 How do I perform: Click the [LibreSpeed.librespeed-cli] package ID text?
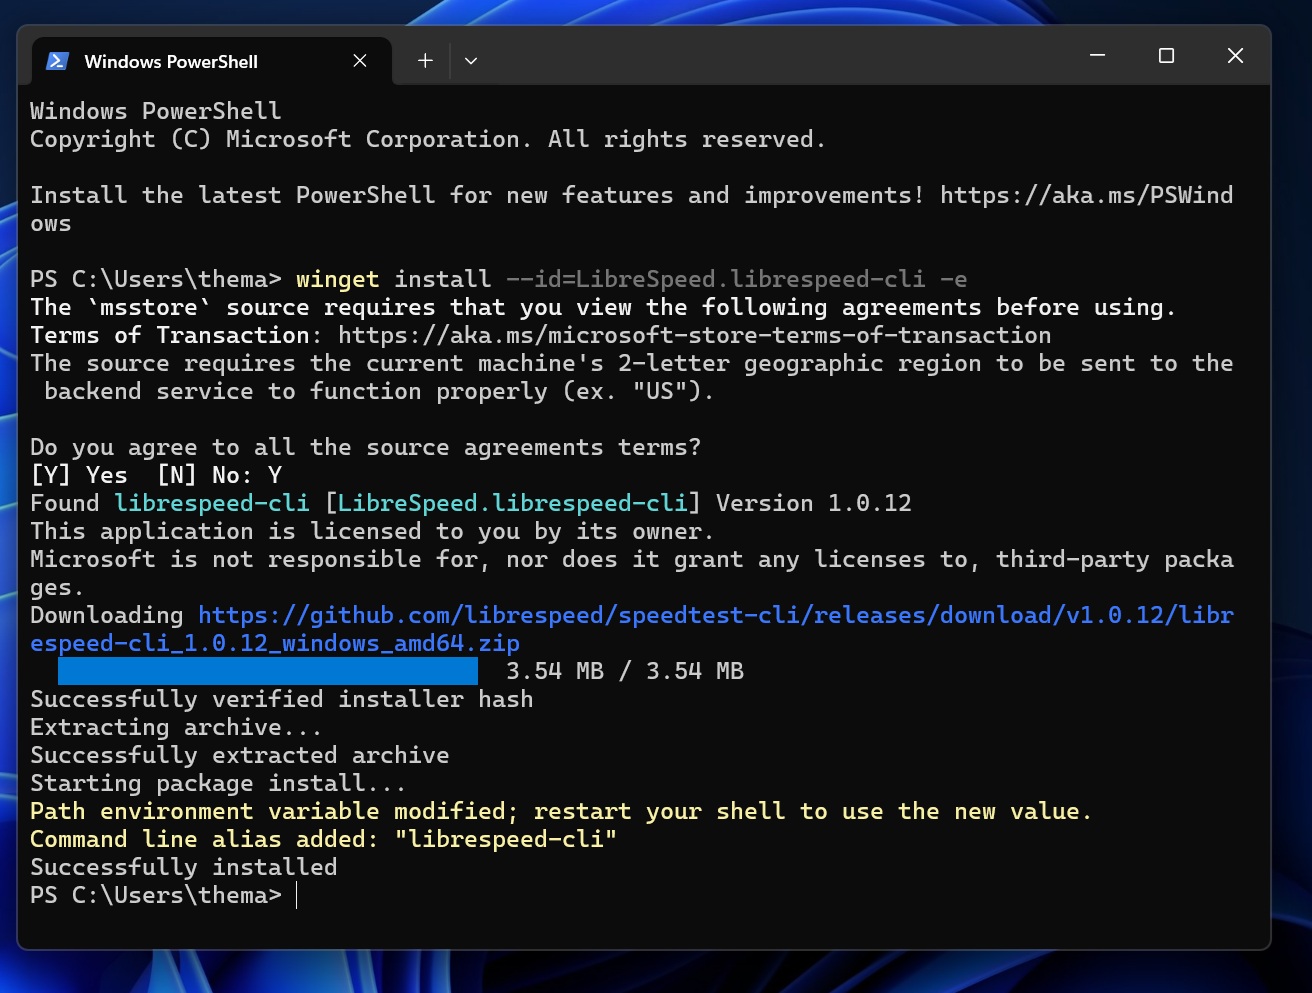(513, 503)
